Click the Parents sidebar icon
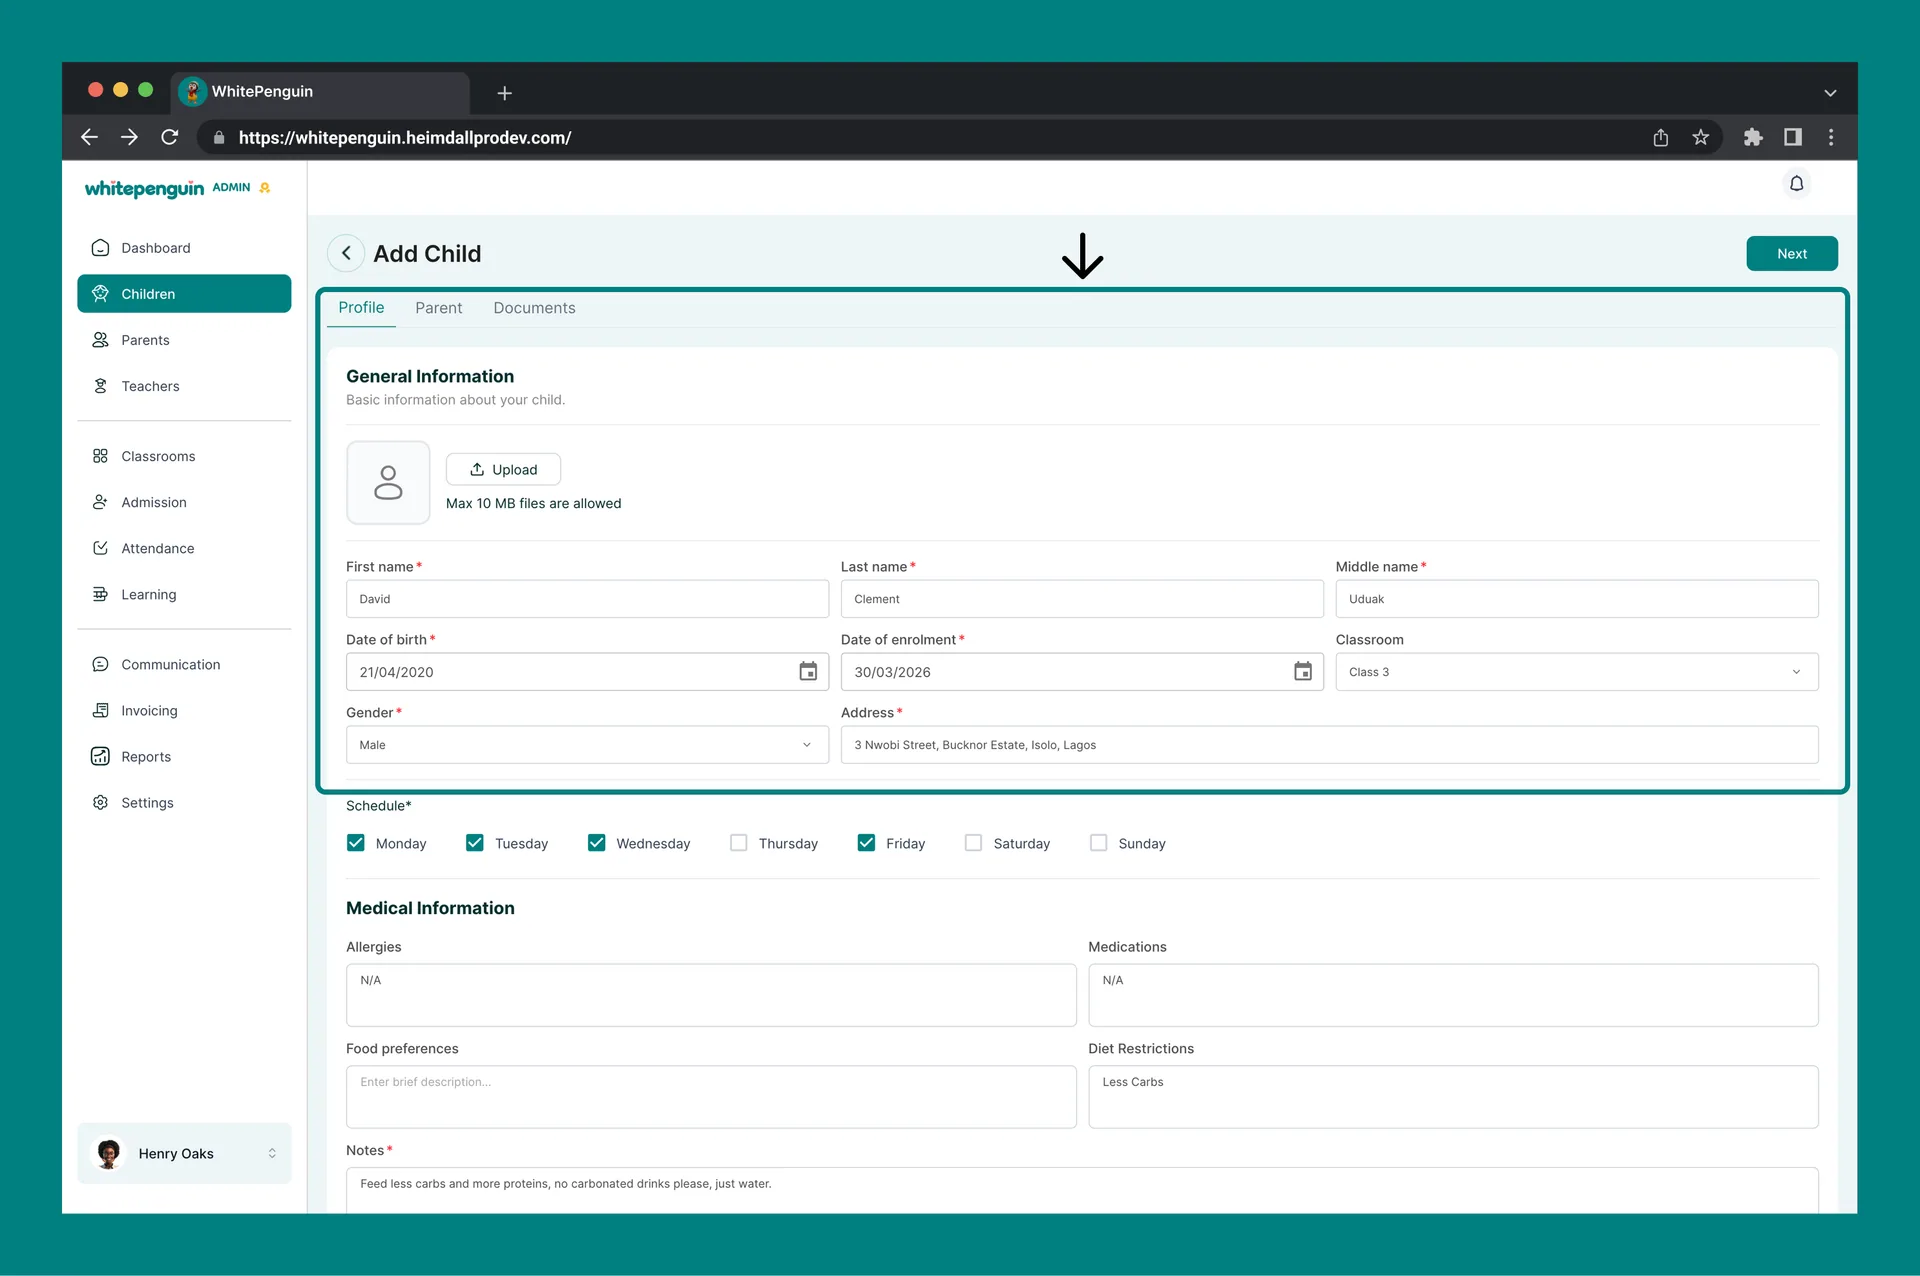This screenshot has width=1920, height=1276. [100, 340]
